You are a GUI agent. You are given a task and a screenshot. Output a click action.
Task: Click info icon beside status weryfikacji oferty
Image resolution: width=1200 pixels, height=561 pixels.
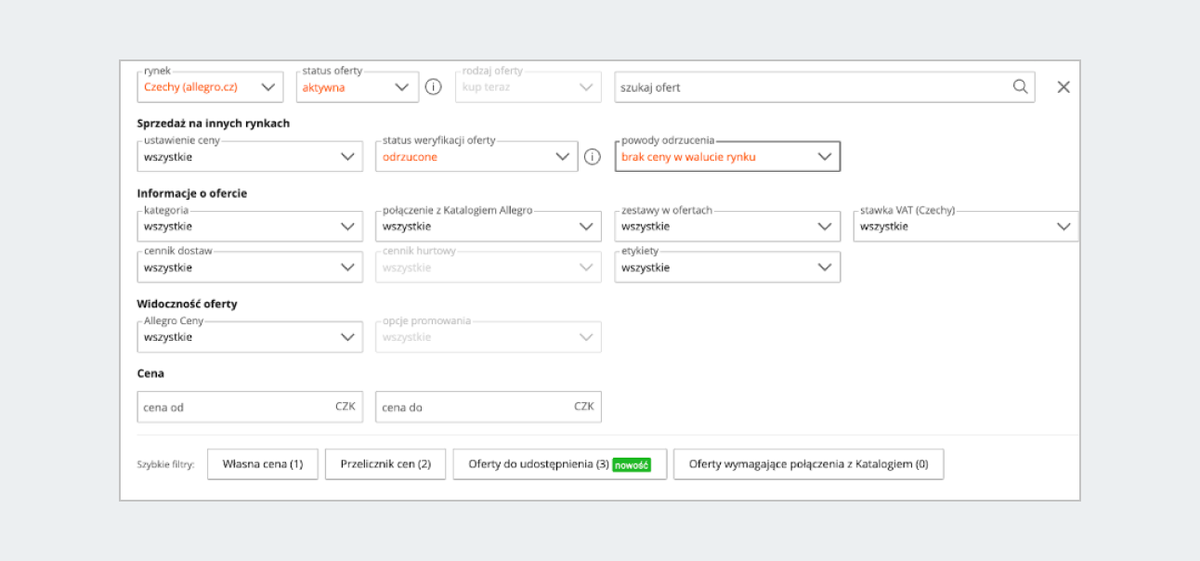click(x=592, y=157)
